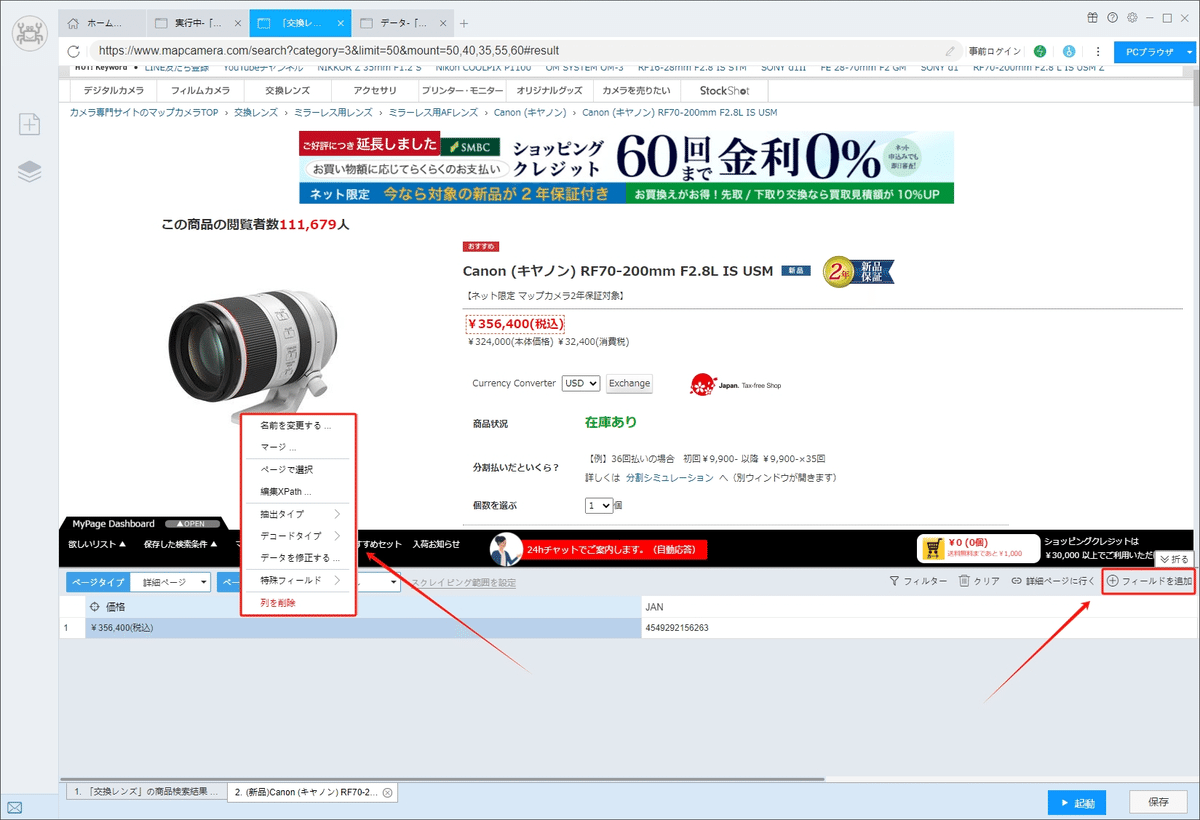
Task: Open the PCブラウザ dropdown arrow
Action: (1190, 51)
